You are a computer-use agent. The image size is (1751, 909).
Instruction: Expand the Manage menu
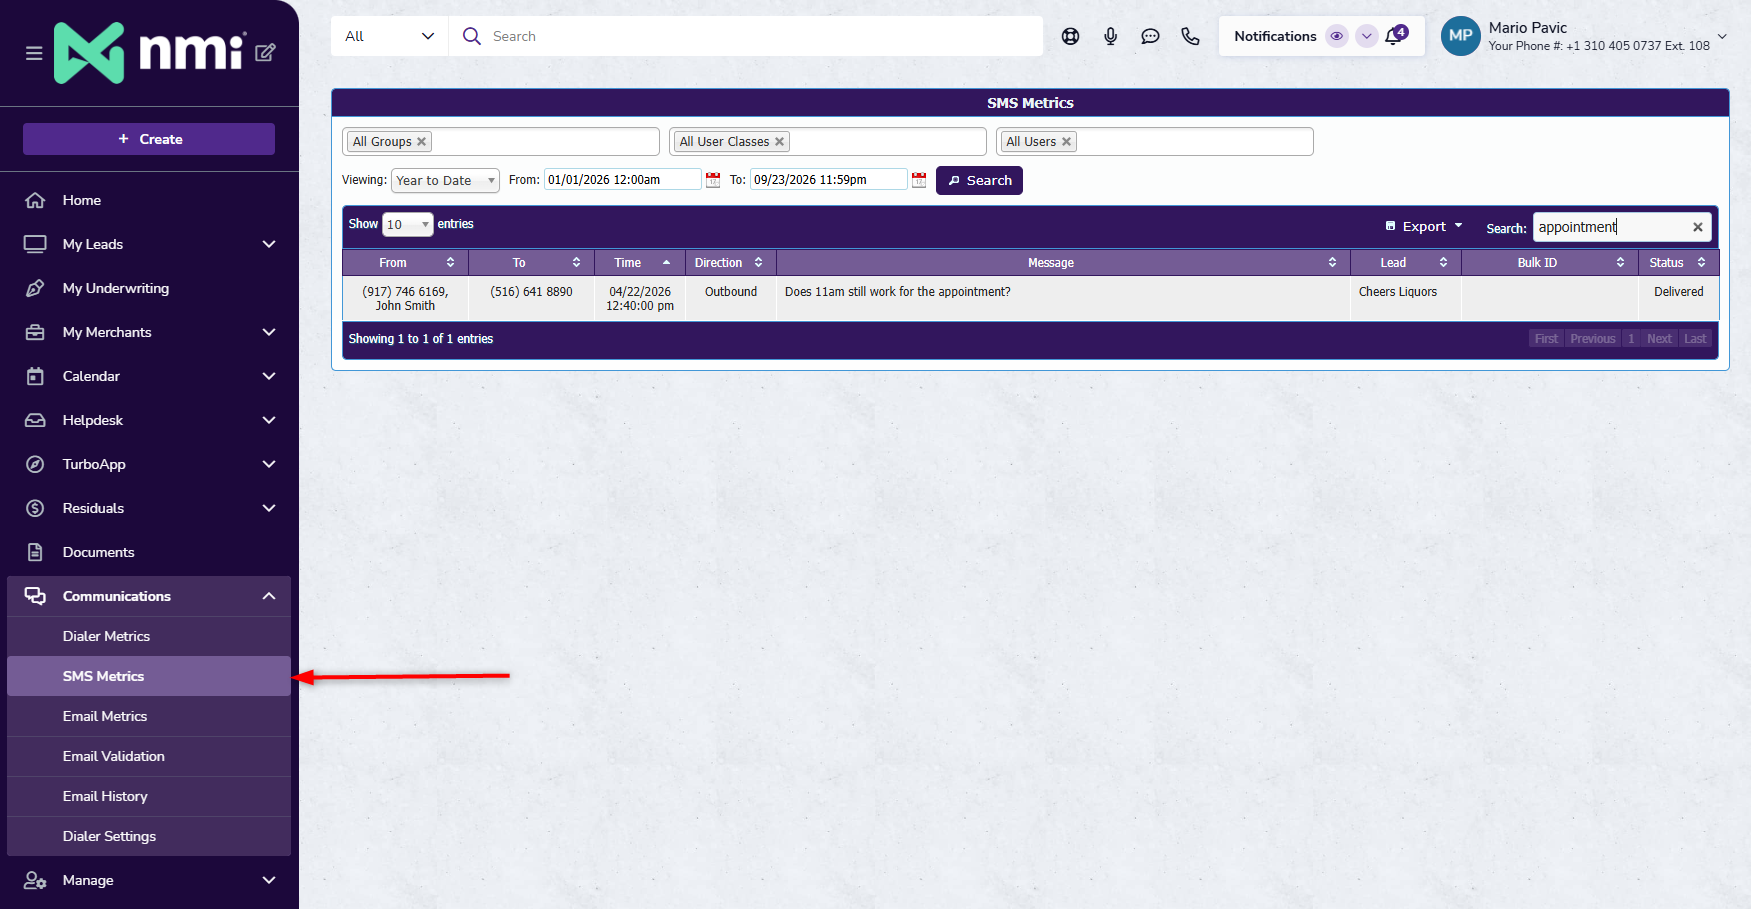[149, 880]
